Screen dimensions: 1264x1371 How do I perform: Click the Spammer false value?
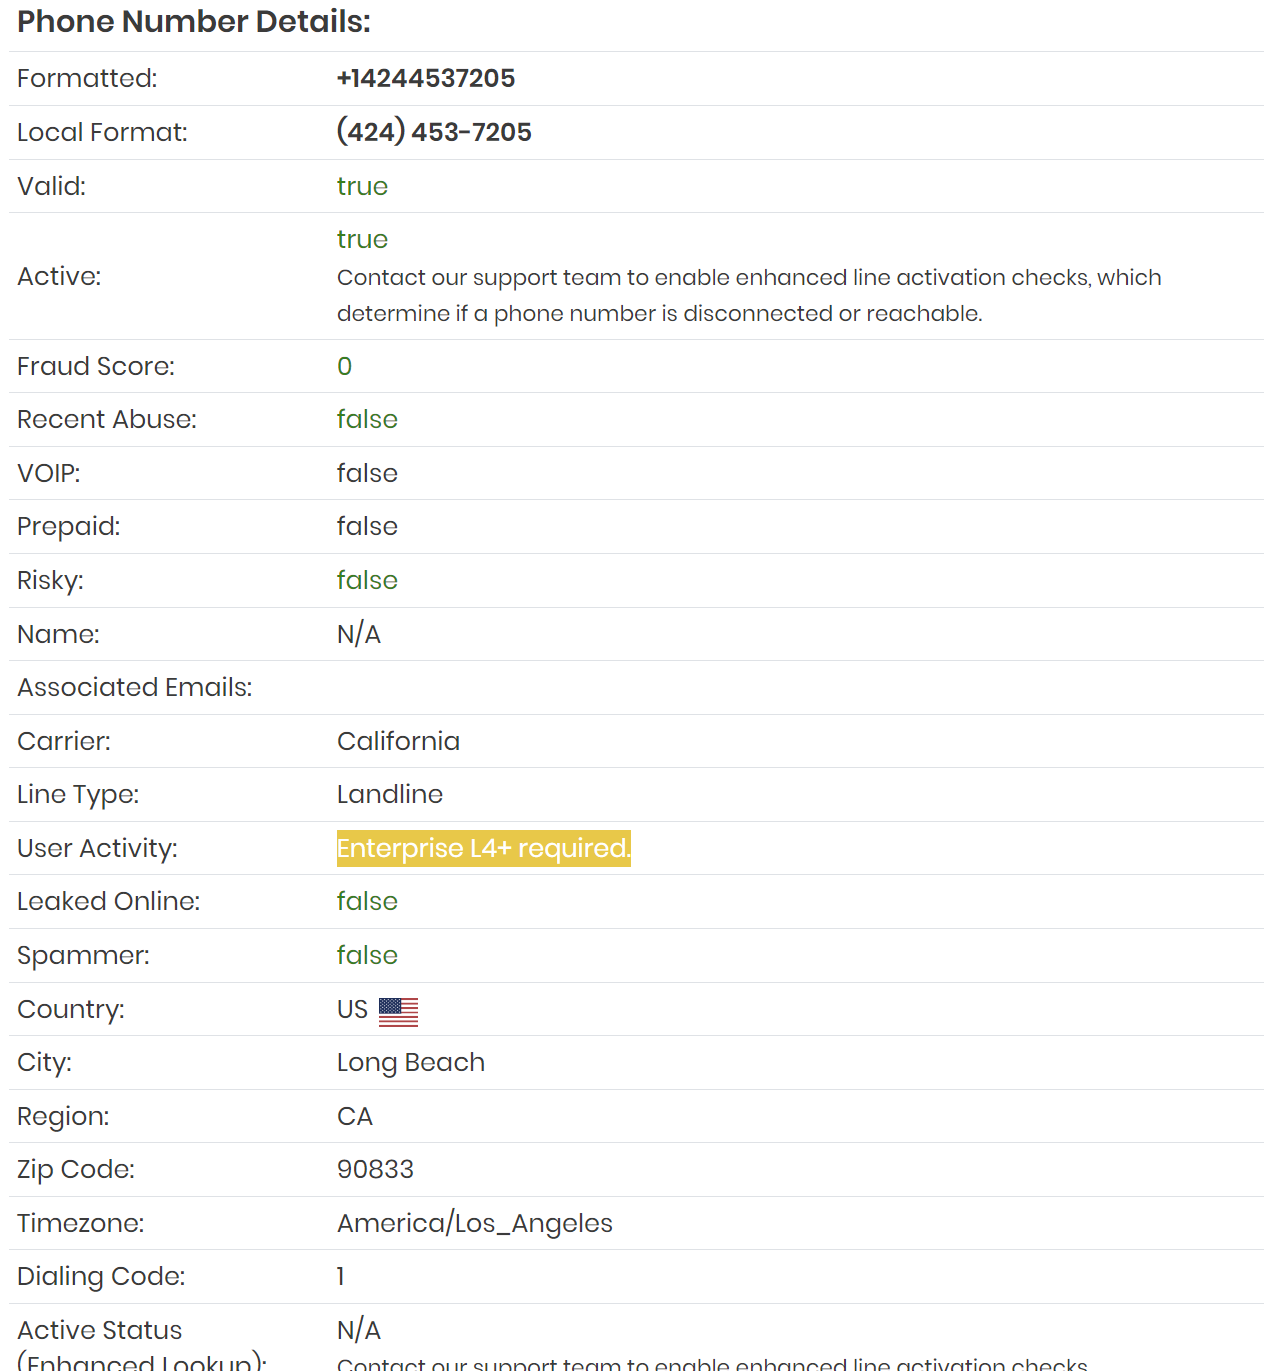[367, 955]
